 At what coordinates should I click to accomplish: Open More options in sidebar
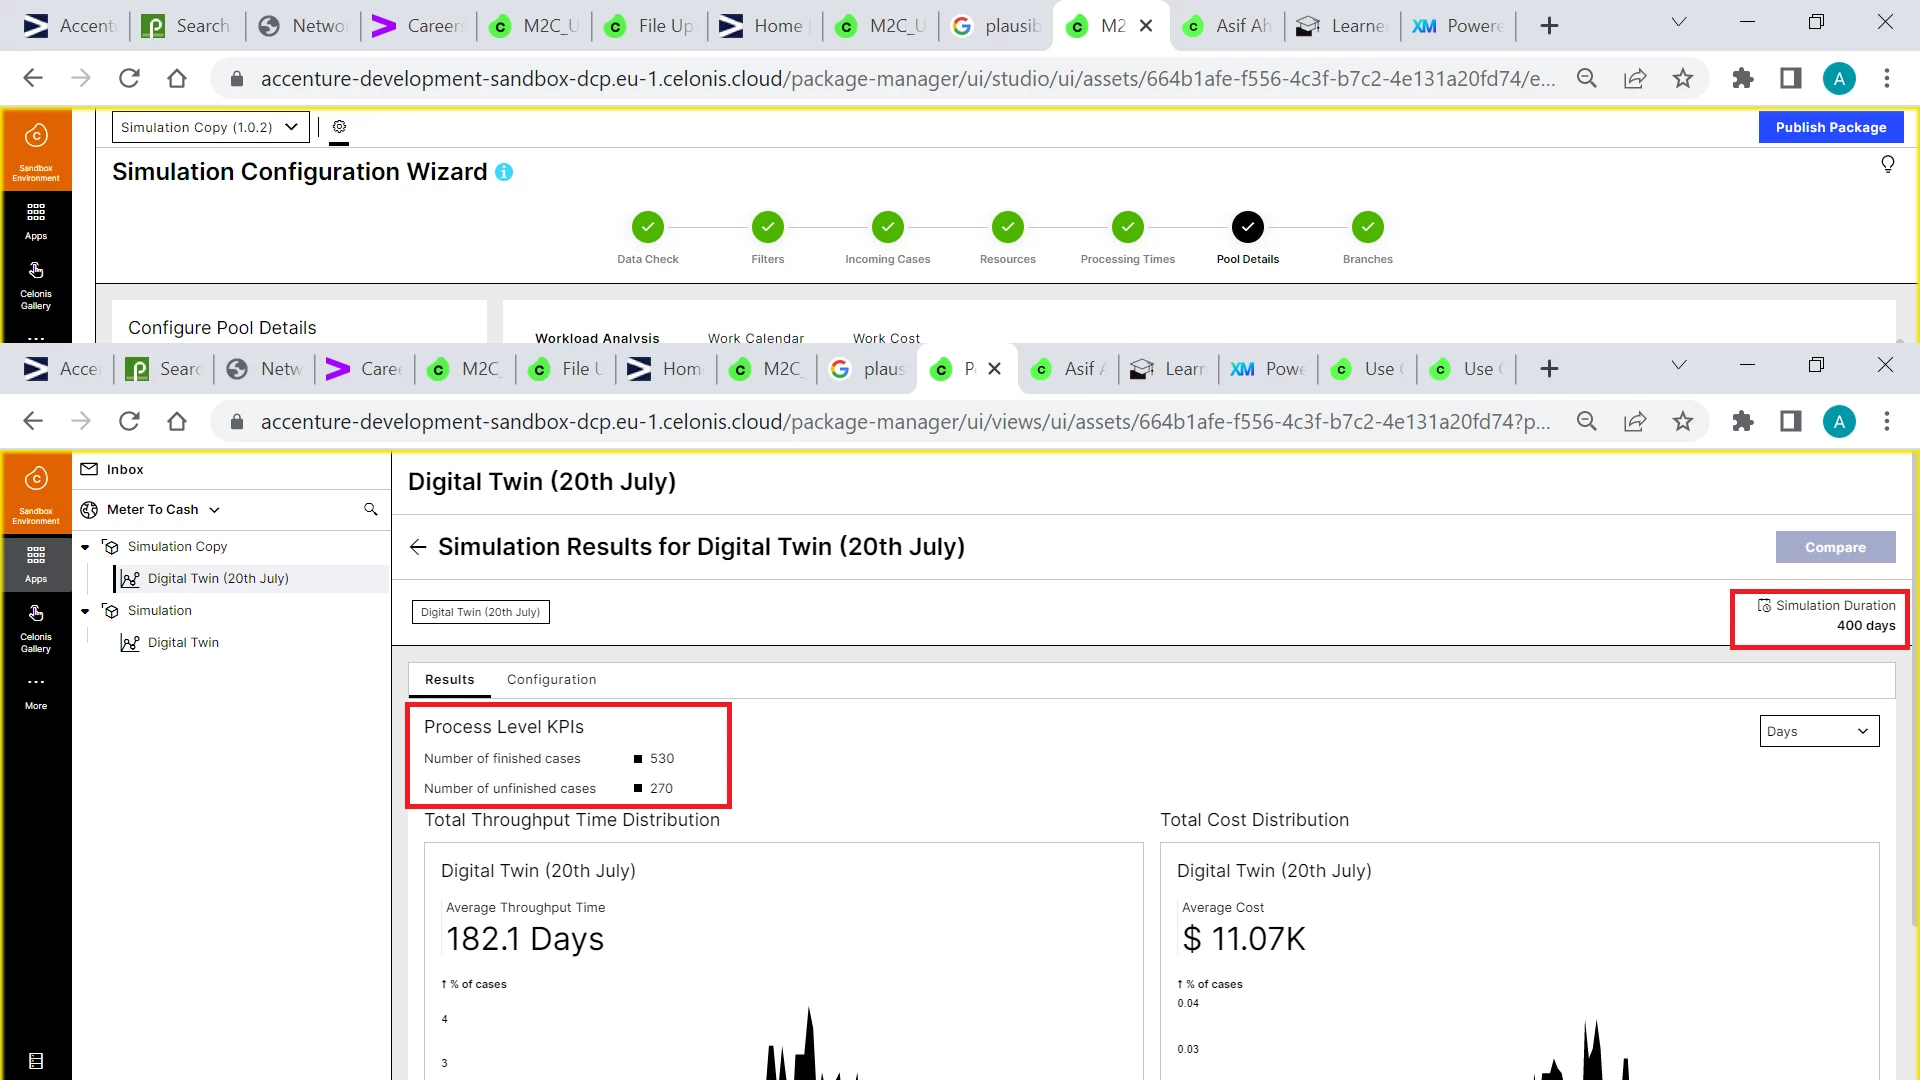36,692
